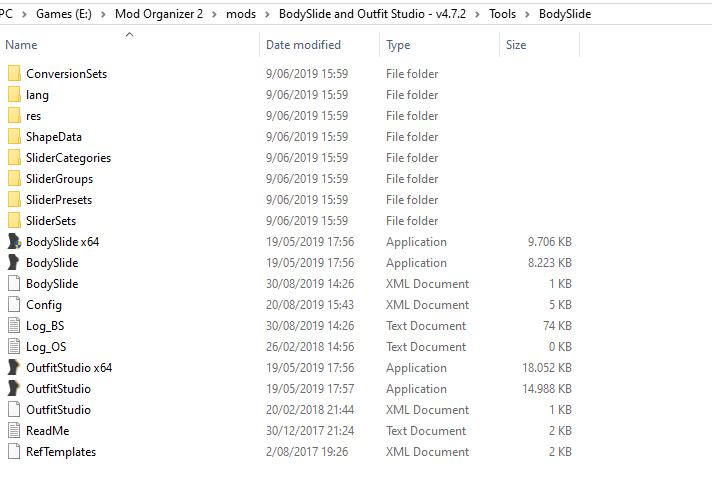Select the res folder name
712x499 pixels.
34,116
